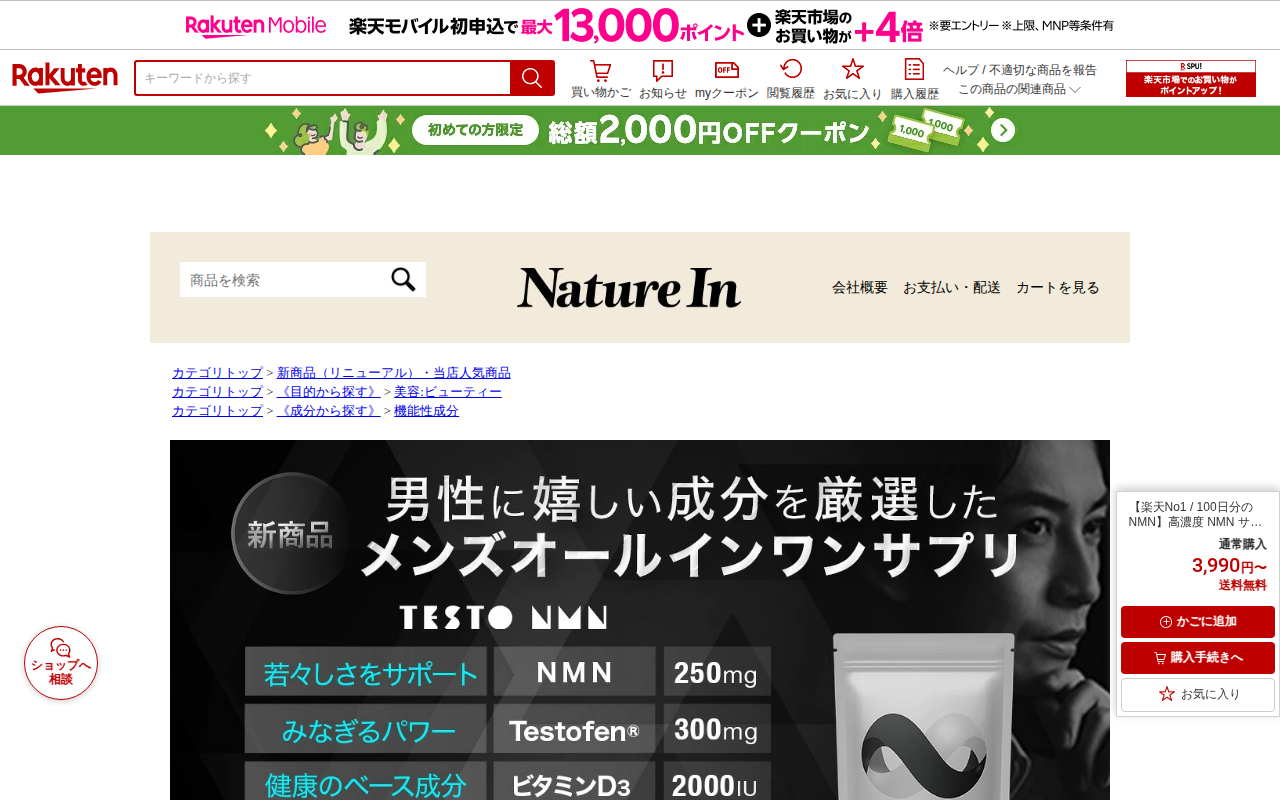Click add to cart (かごに追加) button
Image resolution: width=1280 pixels, height=800 pixels.
pos(1198,622)
